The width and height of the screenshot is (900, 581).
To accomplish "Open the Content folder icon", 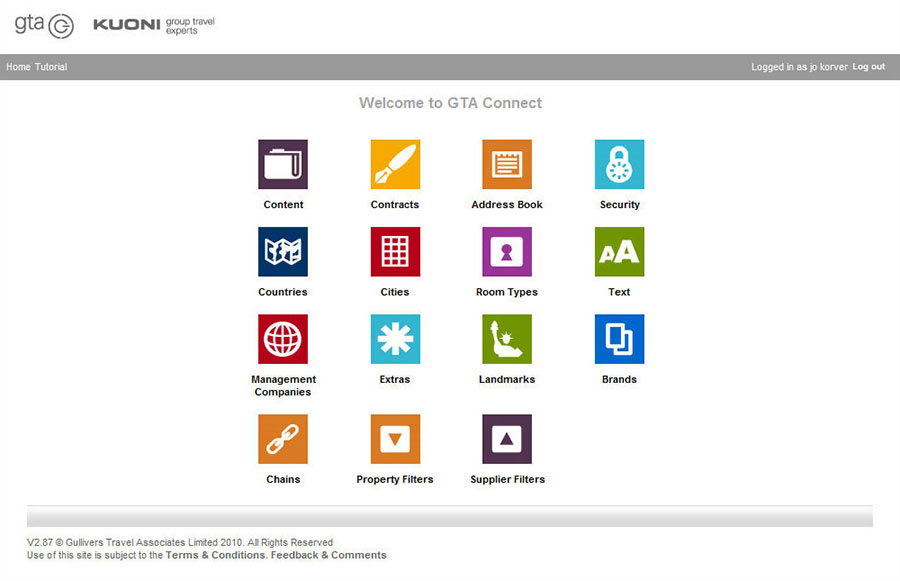I will tap(283, 165).
